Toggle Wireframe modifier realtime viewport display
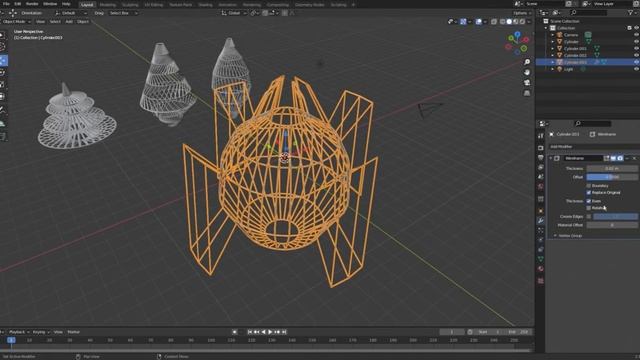This screenshot has width=640, height=360. click(613, 158)
